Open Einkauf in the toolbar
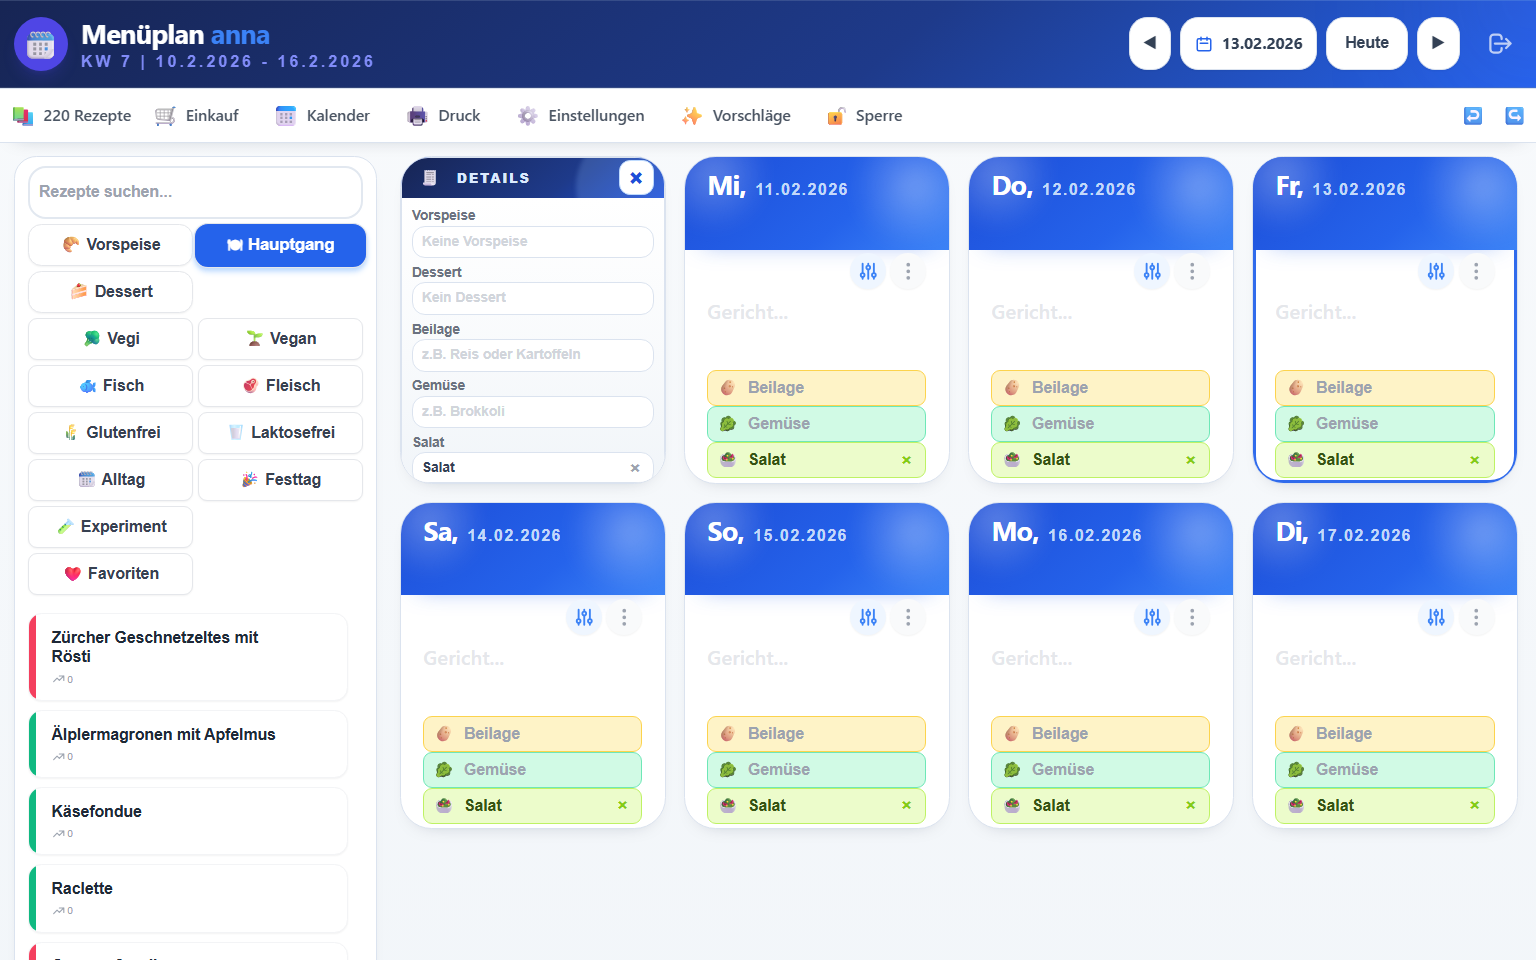Viewport: 1536px width, 960px height. tap(197, 116)
